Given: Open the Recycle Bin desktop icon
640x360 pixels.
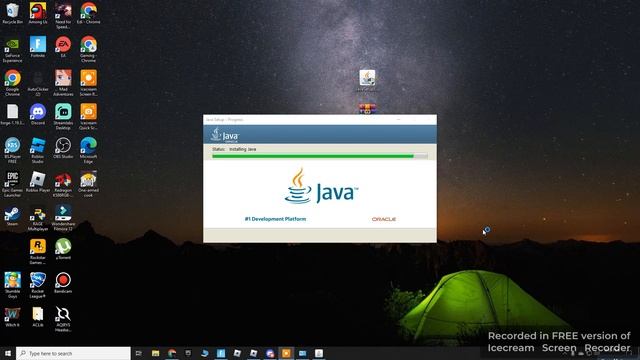Looking at the screenshot, I should 12,13.
